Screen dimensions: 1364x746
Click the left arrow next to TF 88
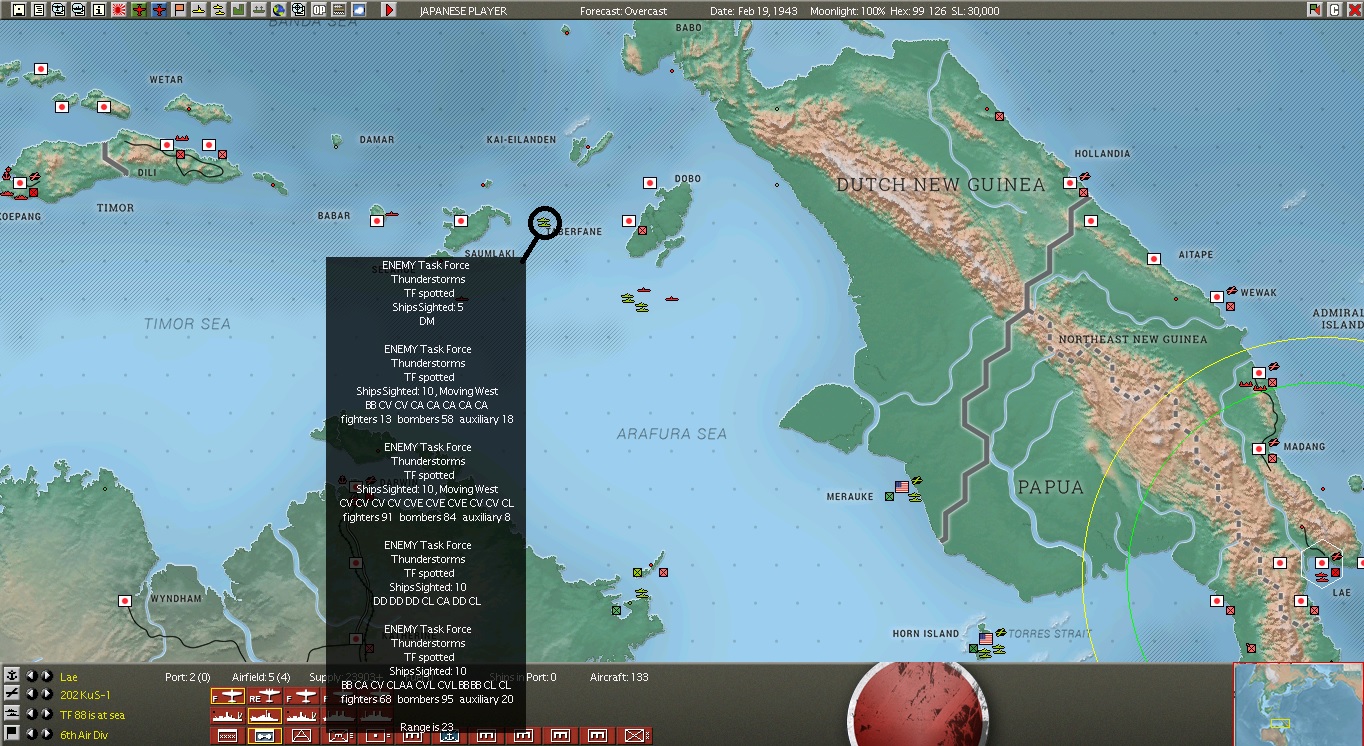(31, 714)
